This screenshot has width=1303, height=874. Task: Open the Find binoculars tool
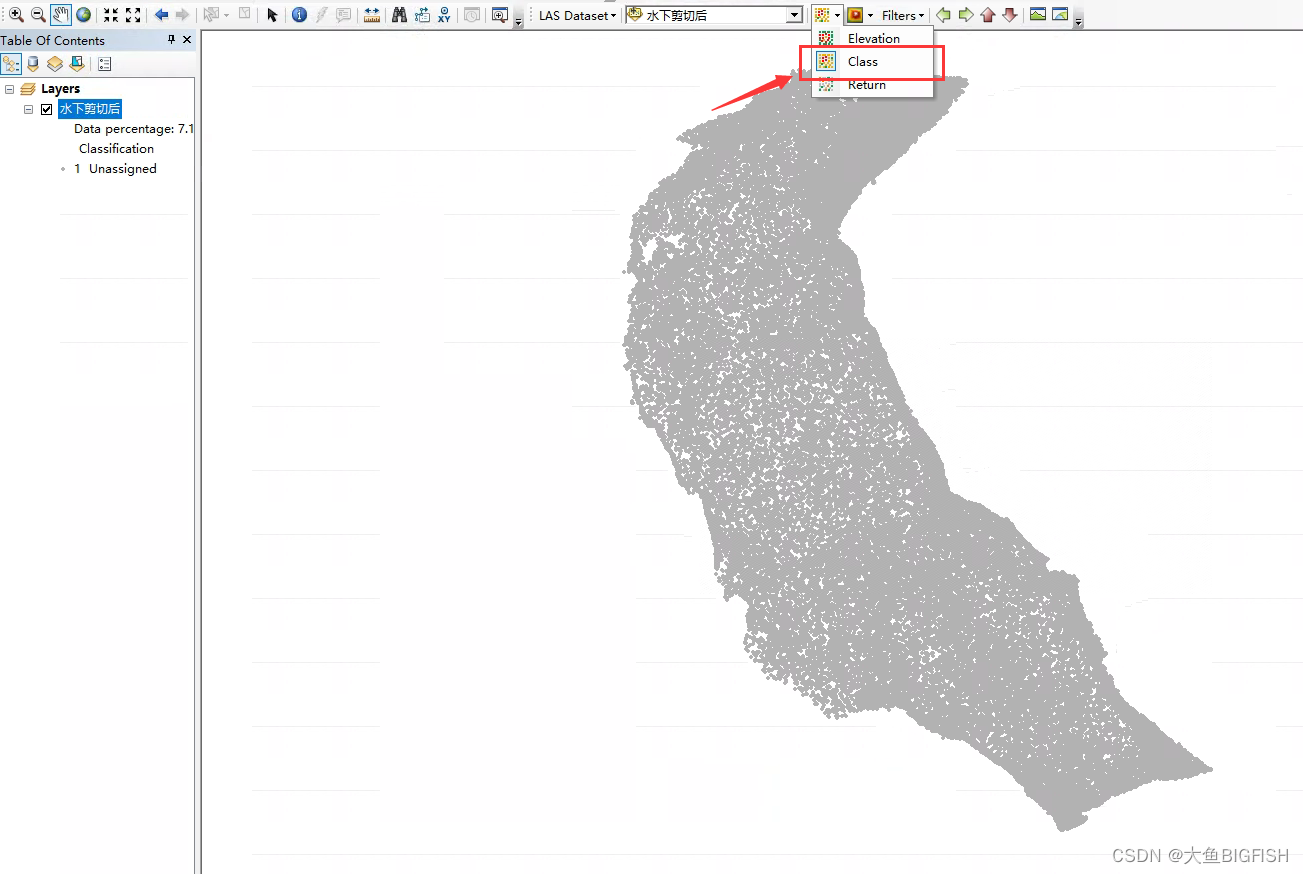click(x=399, y=14)
